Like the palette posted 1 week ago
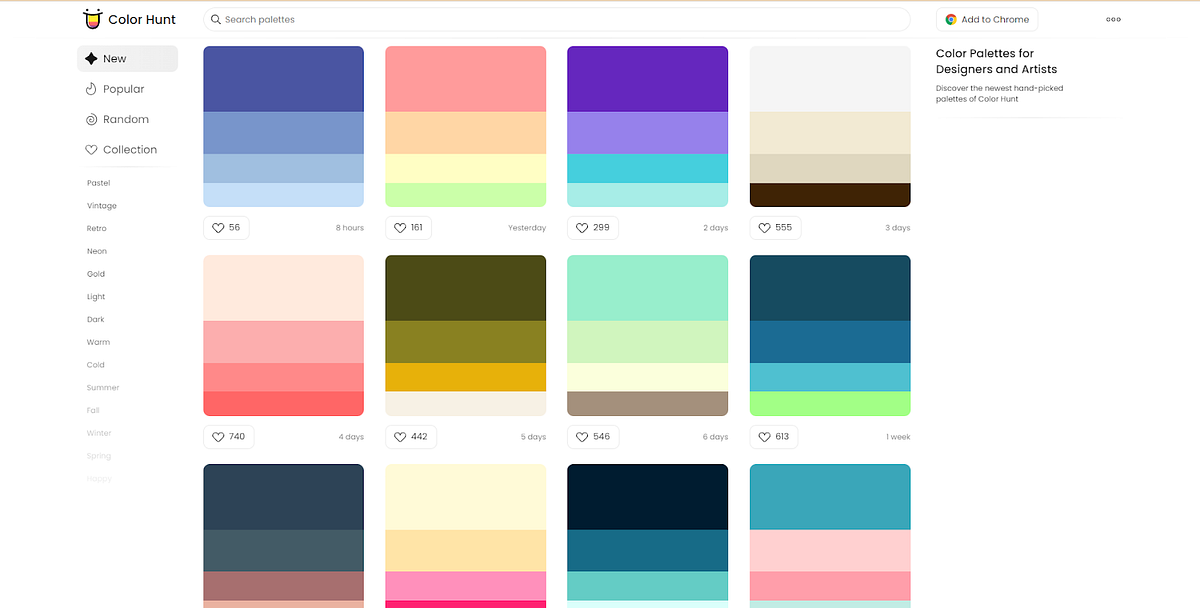The height and width of the screenshot is (608, 1200). tap(763, 436)
